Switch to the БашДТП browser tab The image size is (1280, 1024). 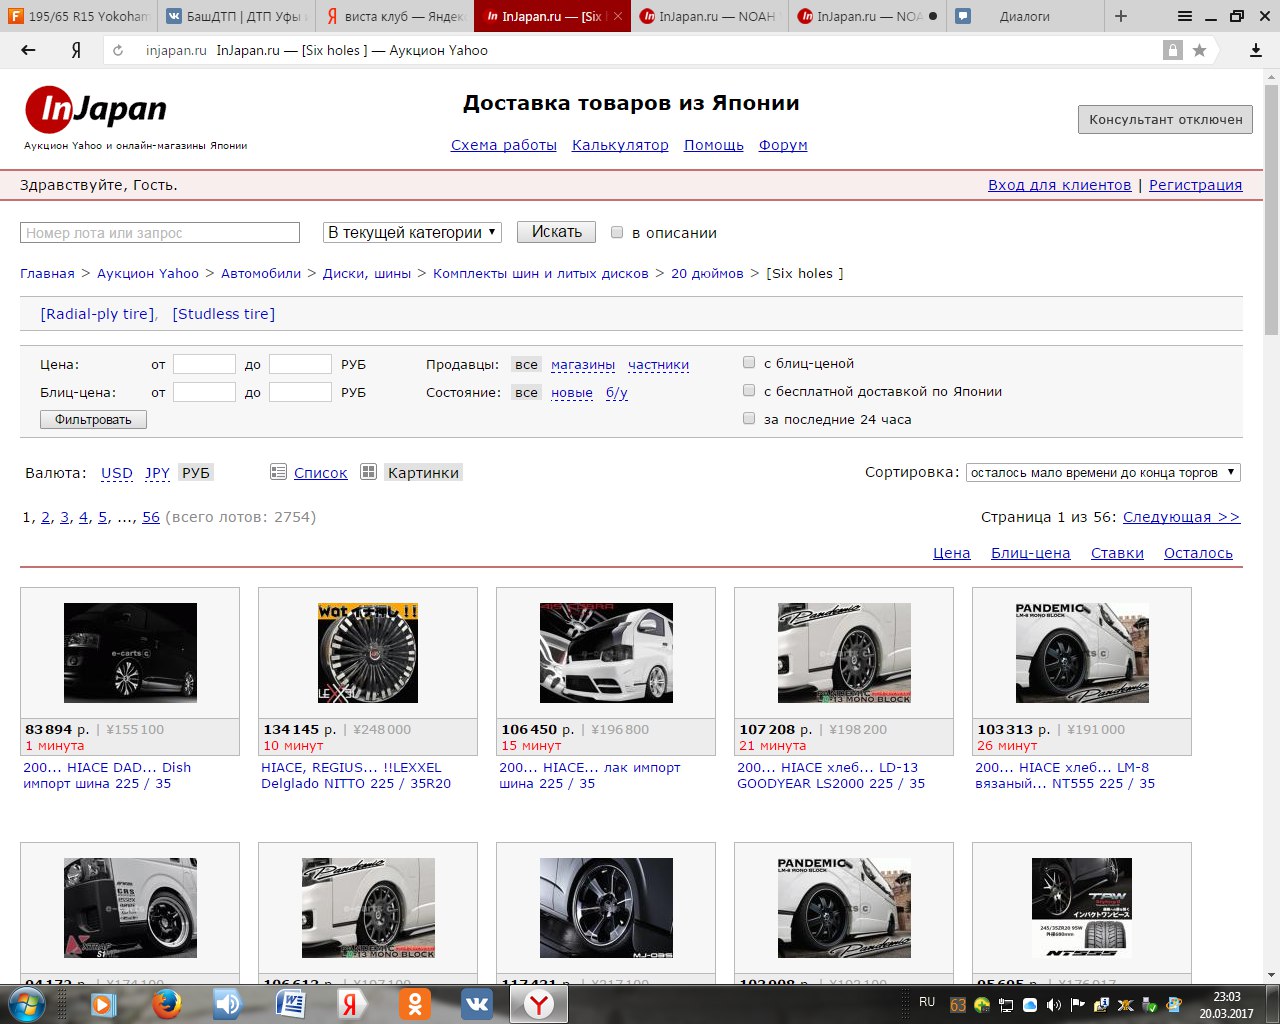[236, 16]
